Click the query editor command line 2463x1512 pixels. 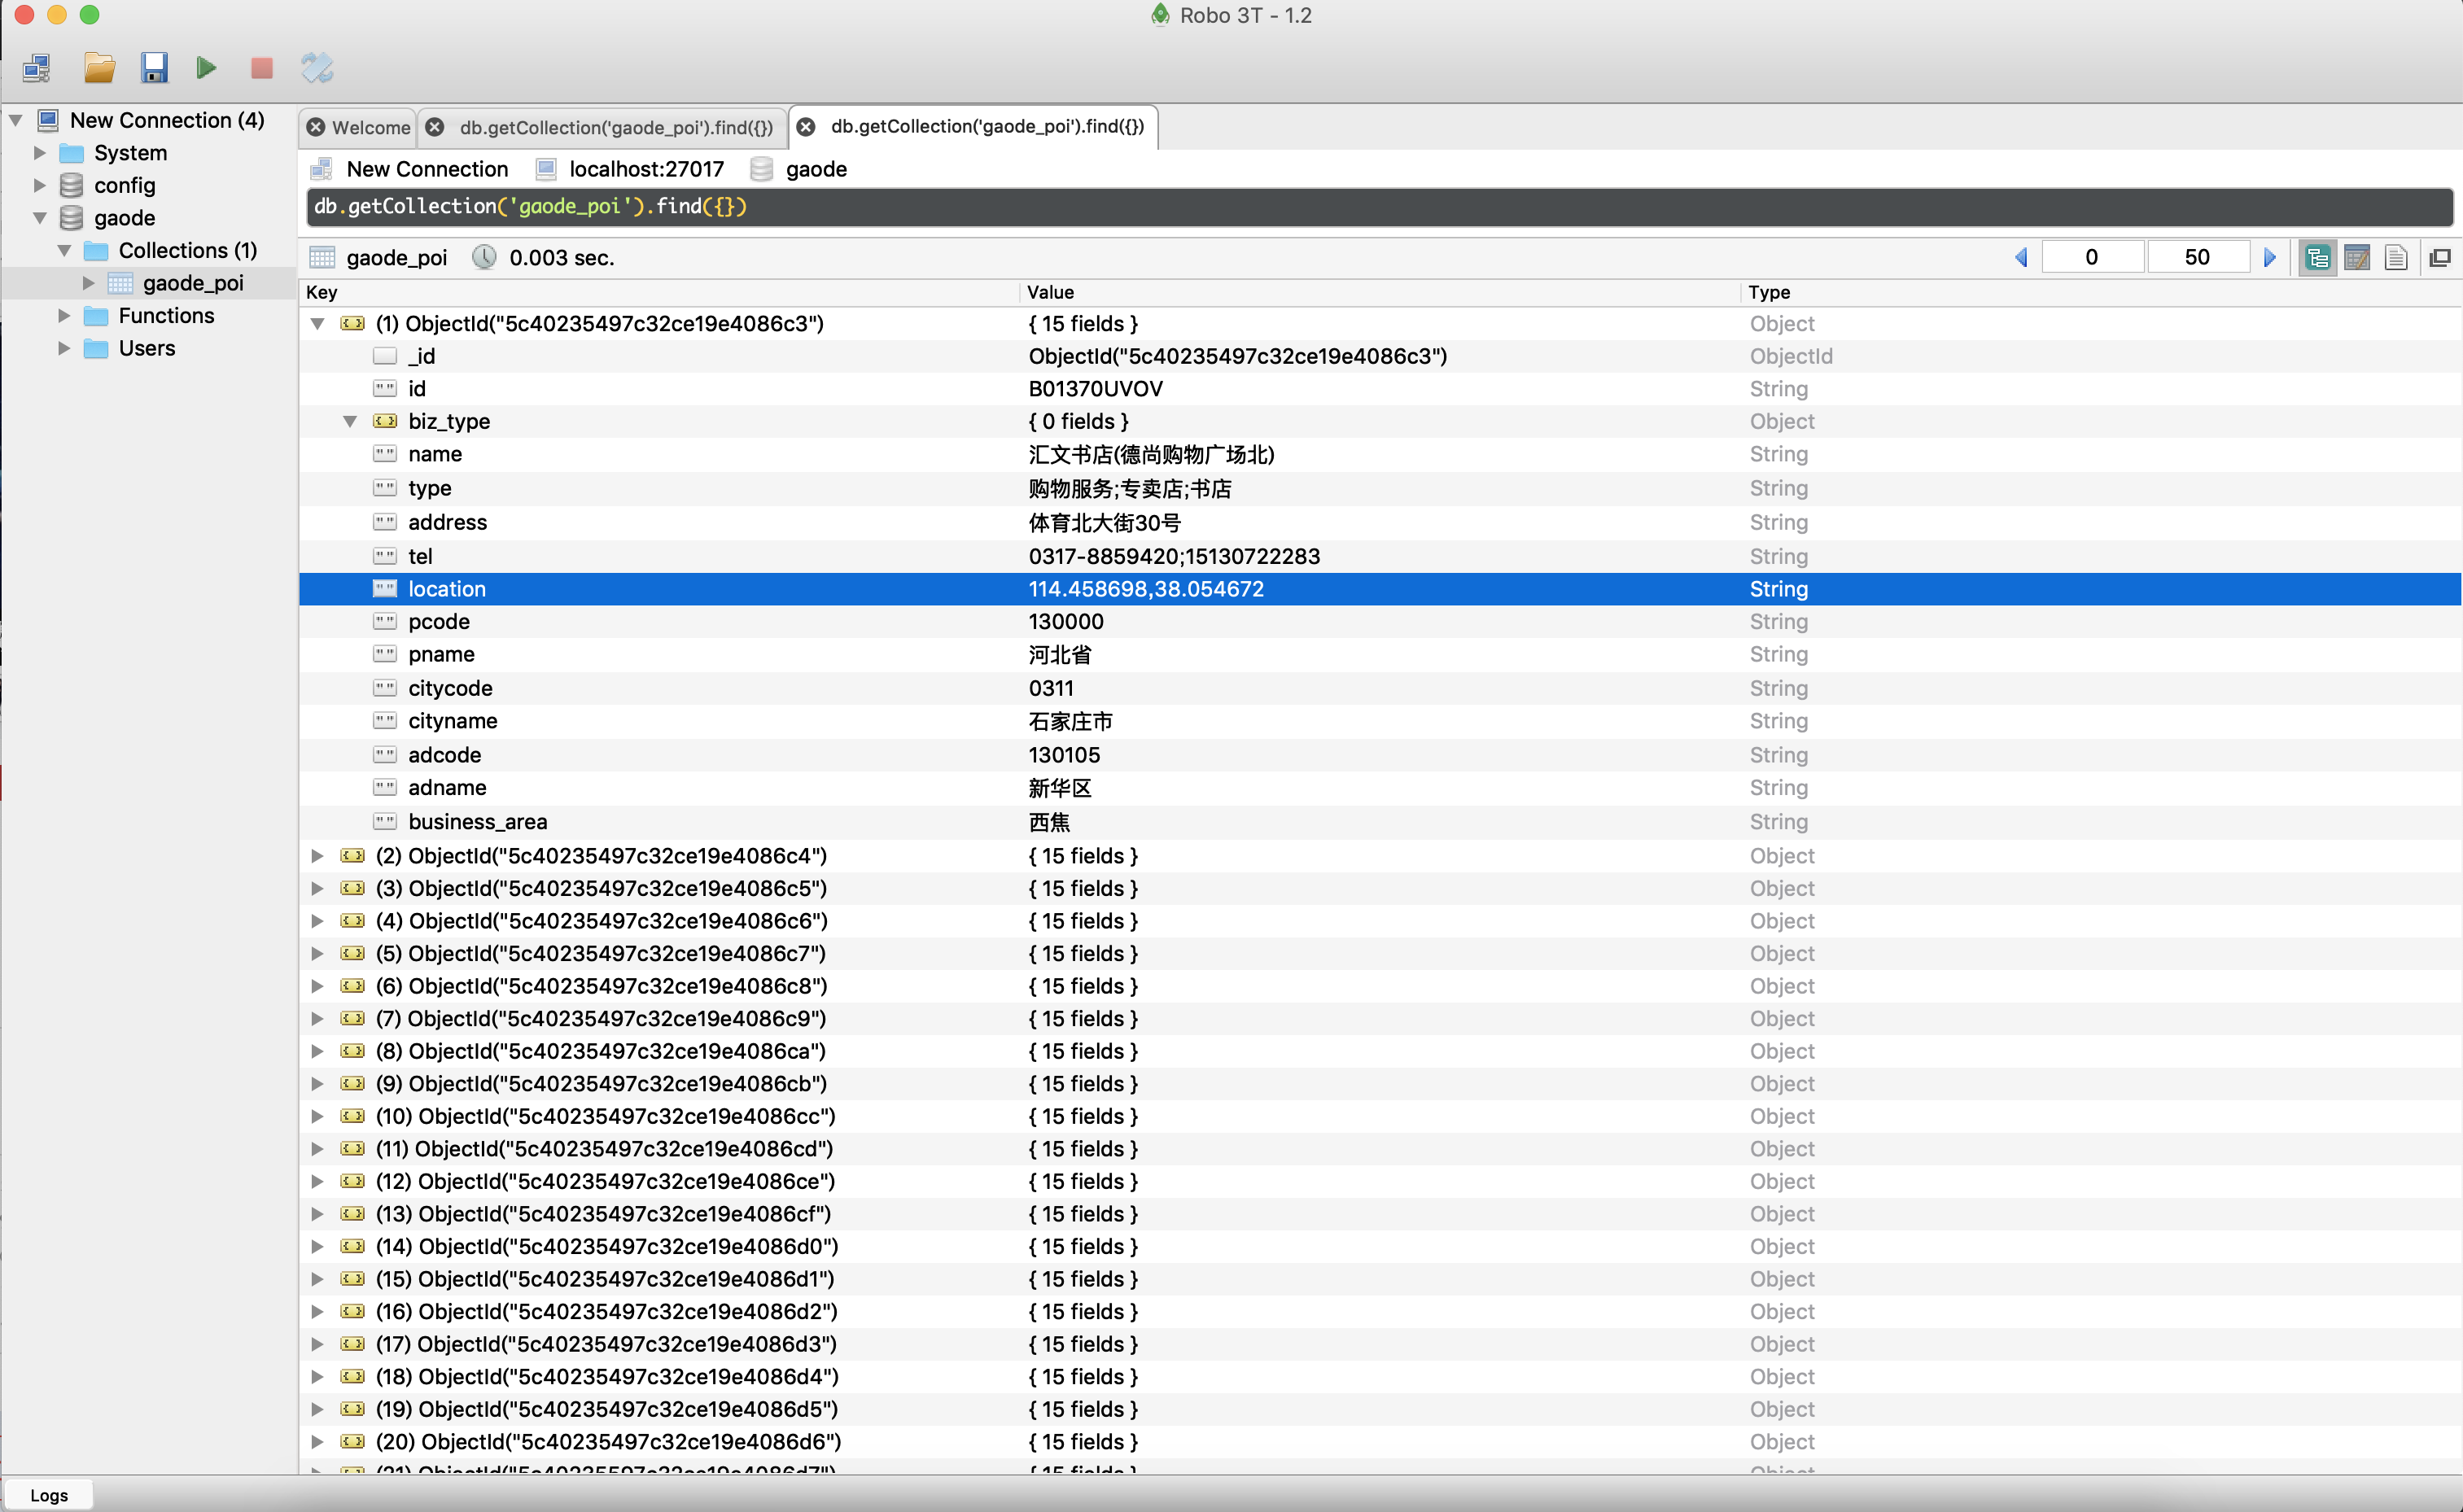[1378, 207]
